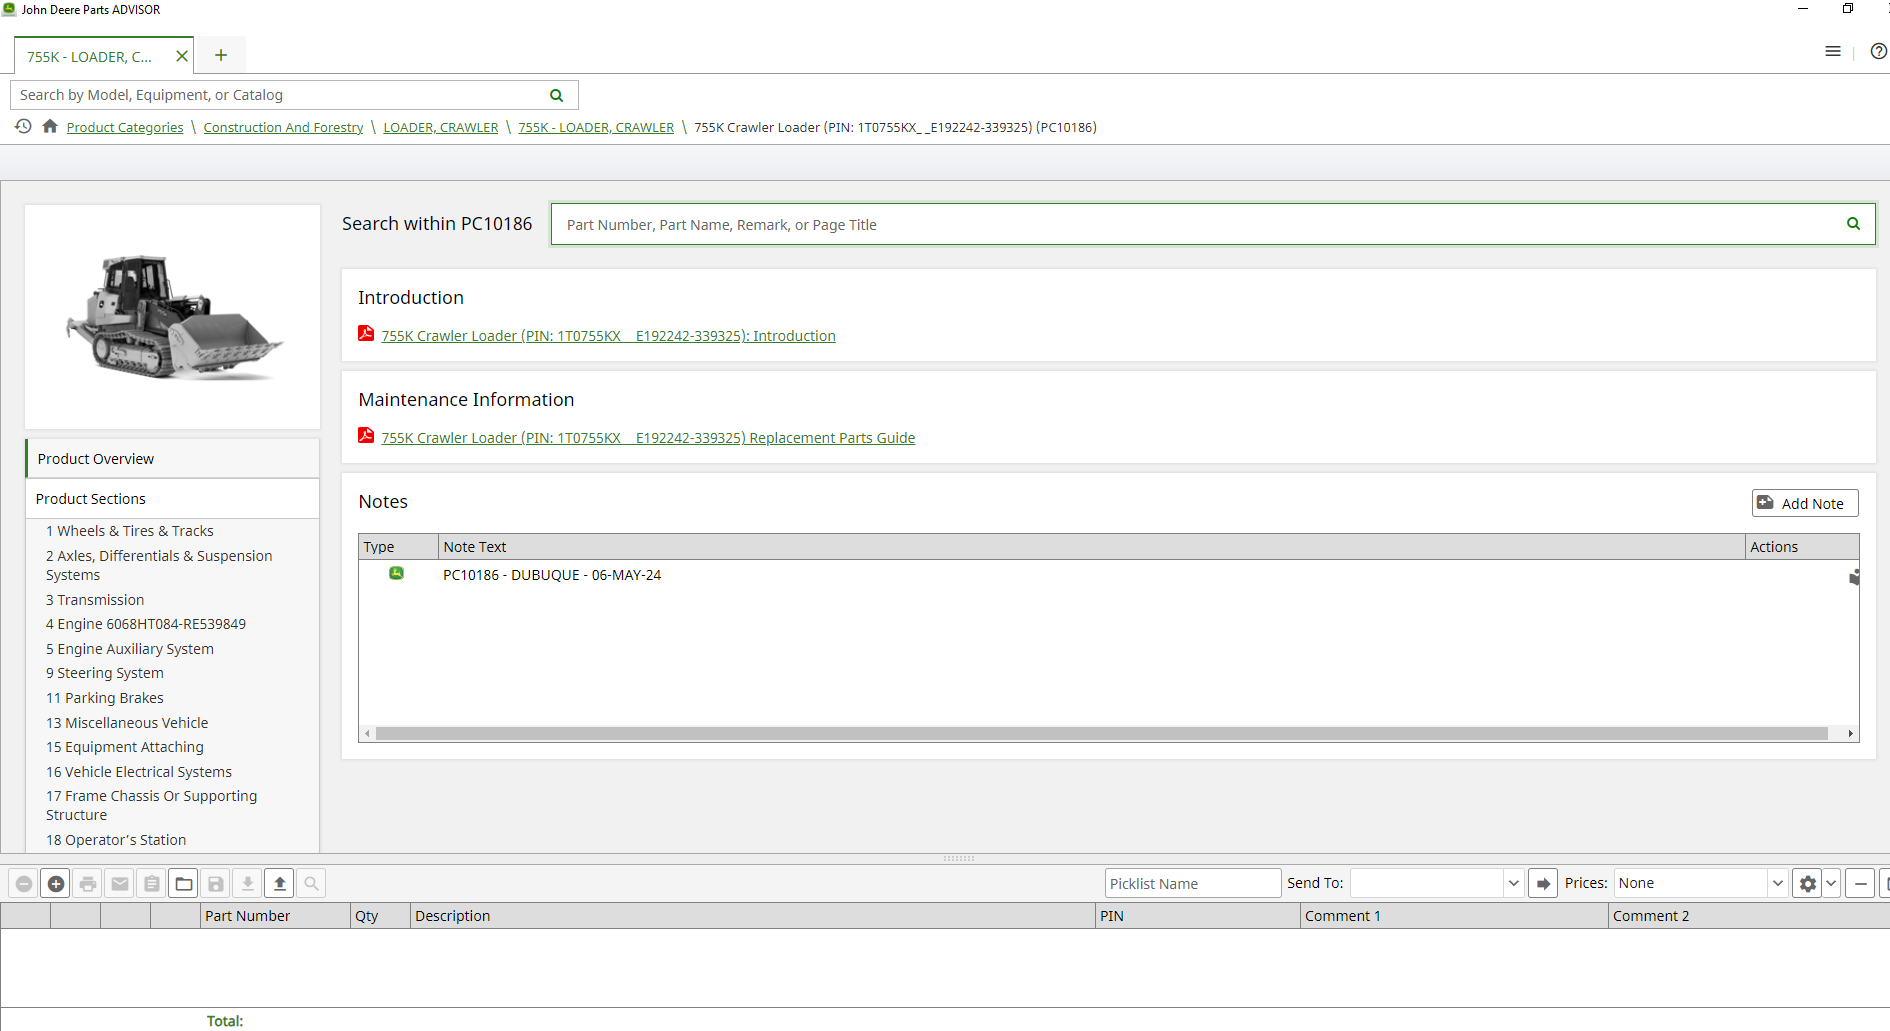
Task: Open picklist settings gear icon
Action: coord(1807,884)
